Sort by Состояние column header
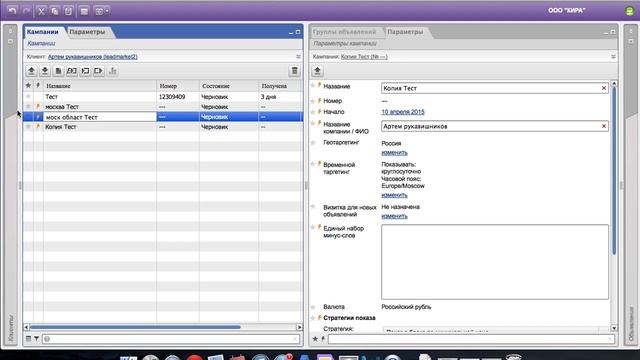The width and height of the screenshot is (640, 360). coord(229,86)
